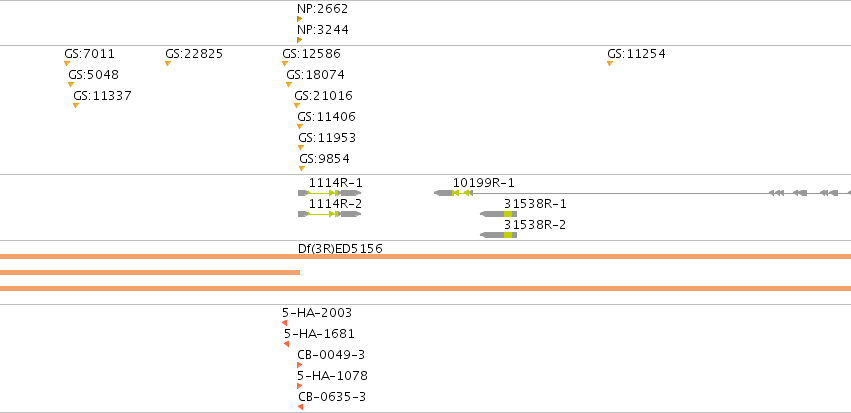Select the GS:9854 insertion label
Viewport: 851px width, 413px height.
pyautogui.click(x=325, y=160)
